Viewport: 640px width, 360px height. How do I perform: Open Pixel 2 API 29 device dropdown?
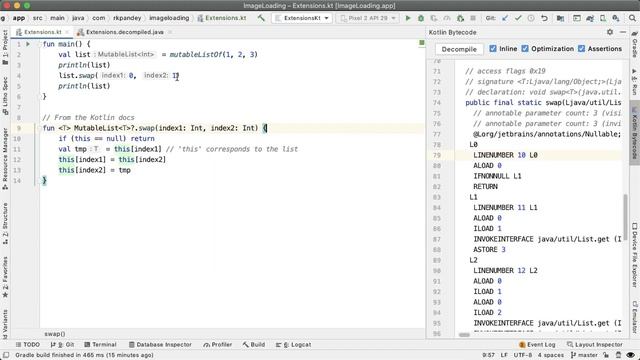[367, 18]
